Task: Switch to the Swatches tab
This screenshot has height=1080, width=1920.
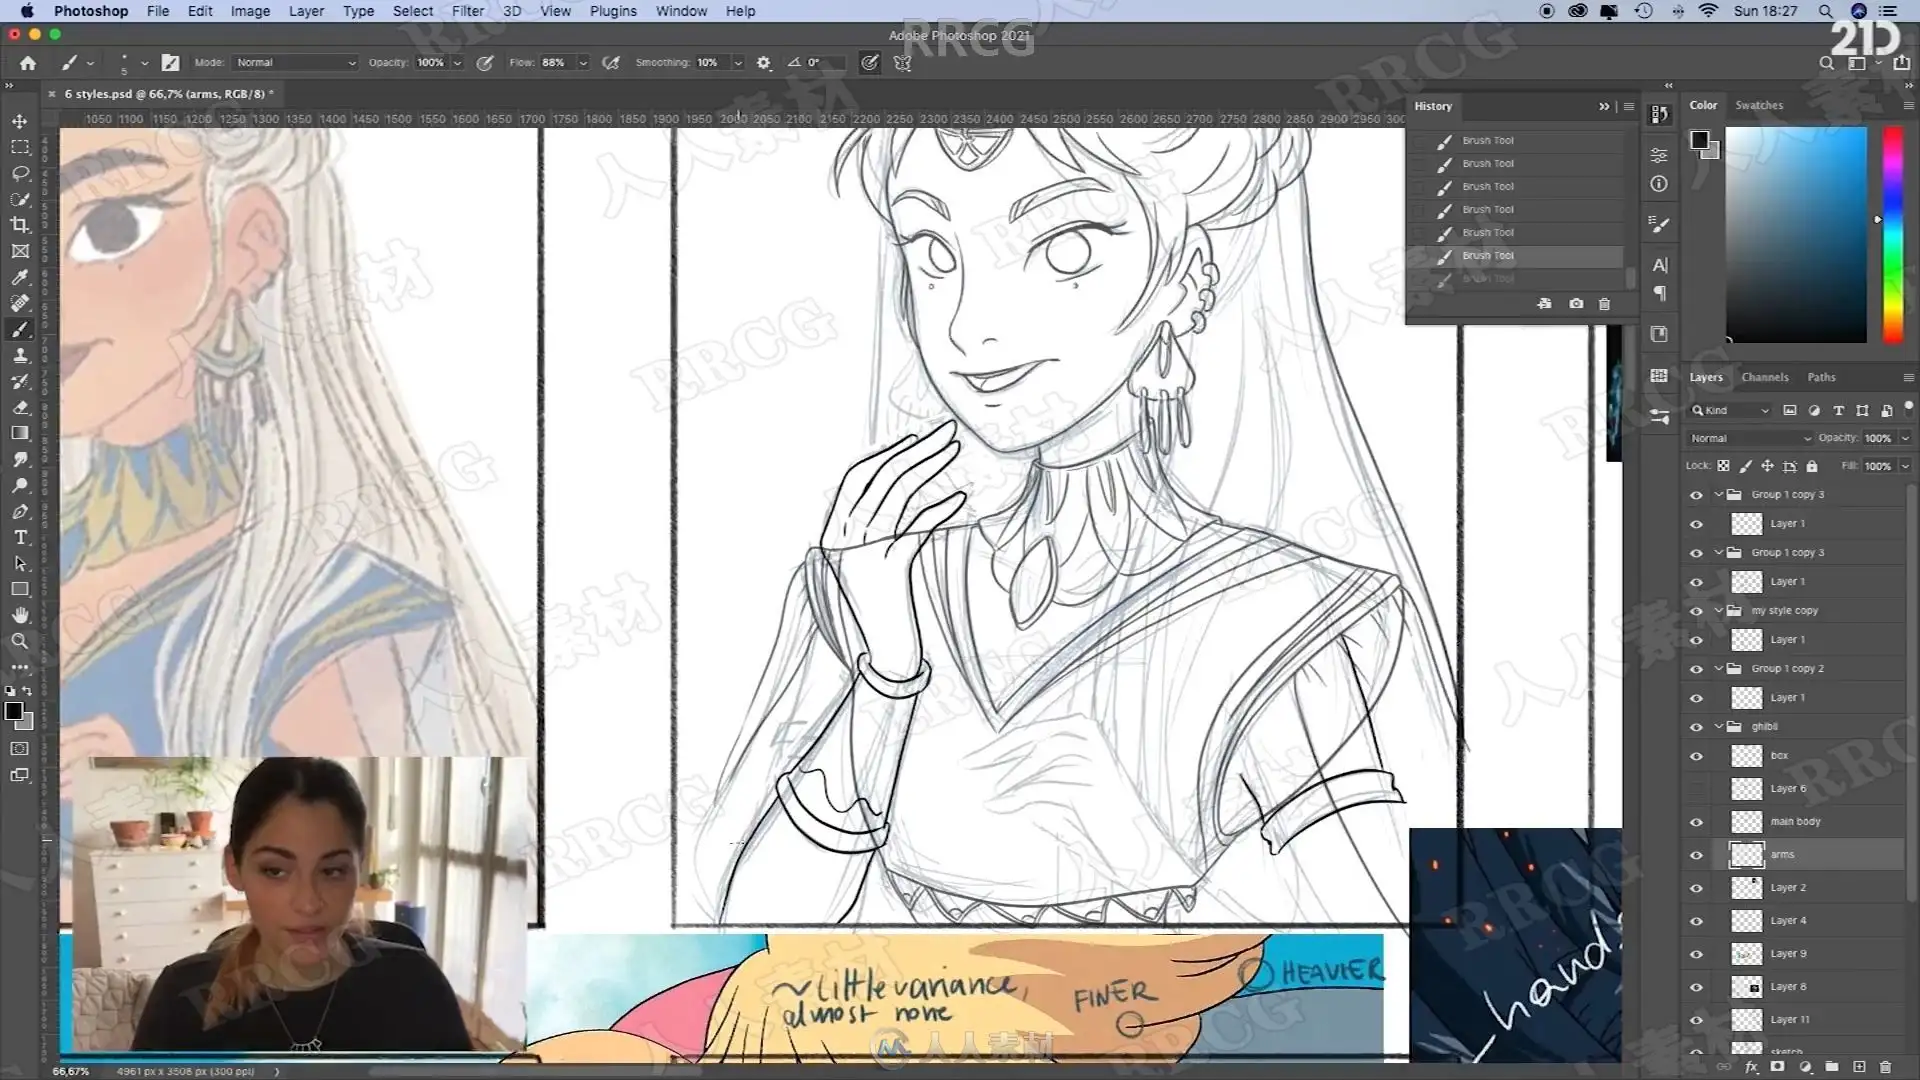Action: (1759, 105)
